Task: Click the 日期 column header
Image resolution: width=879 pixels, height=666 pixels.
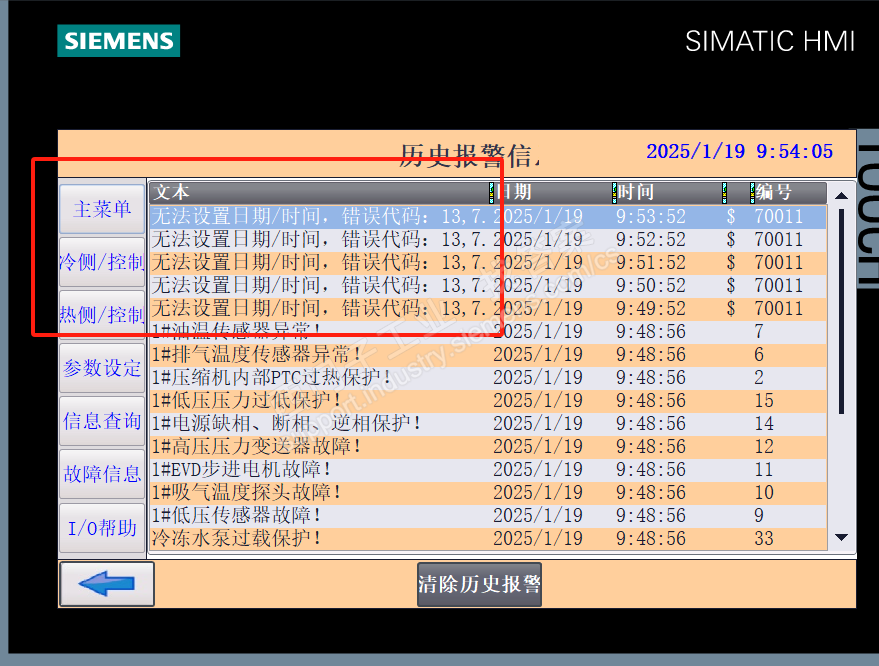Action: [552, 192]
